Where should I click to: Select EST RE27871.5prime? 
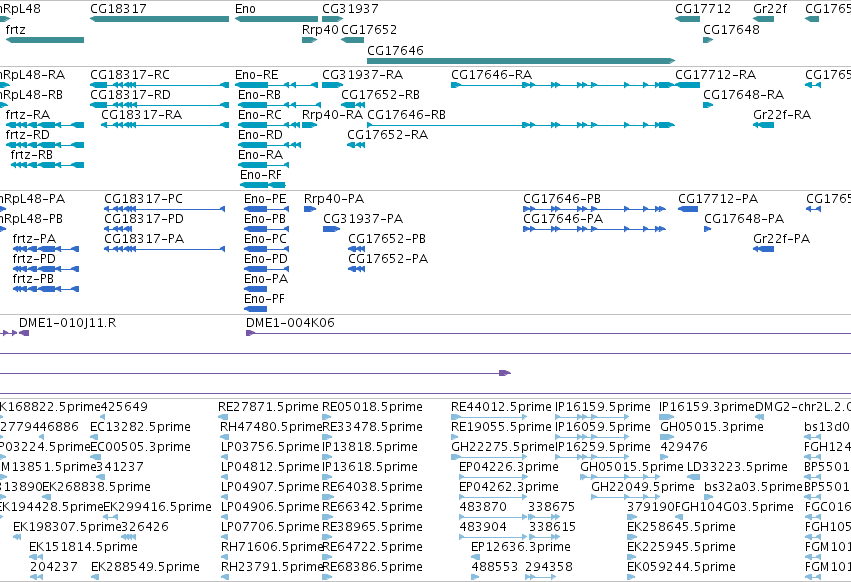223,417
